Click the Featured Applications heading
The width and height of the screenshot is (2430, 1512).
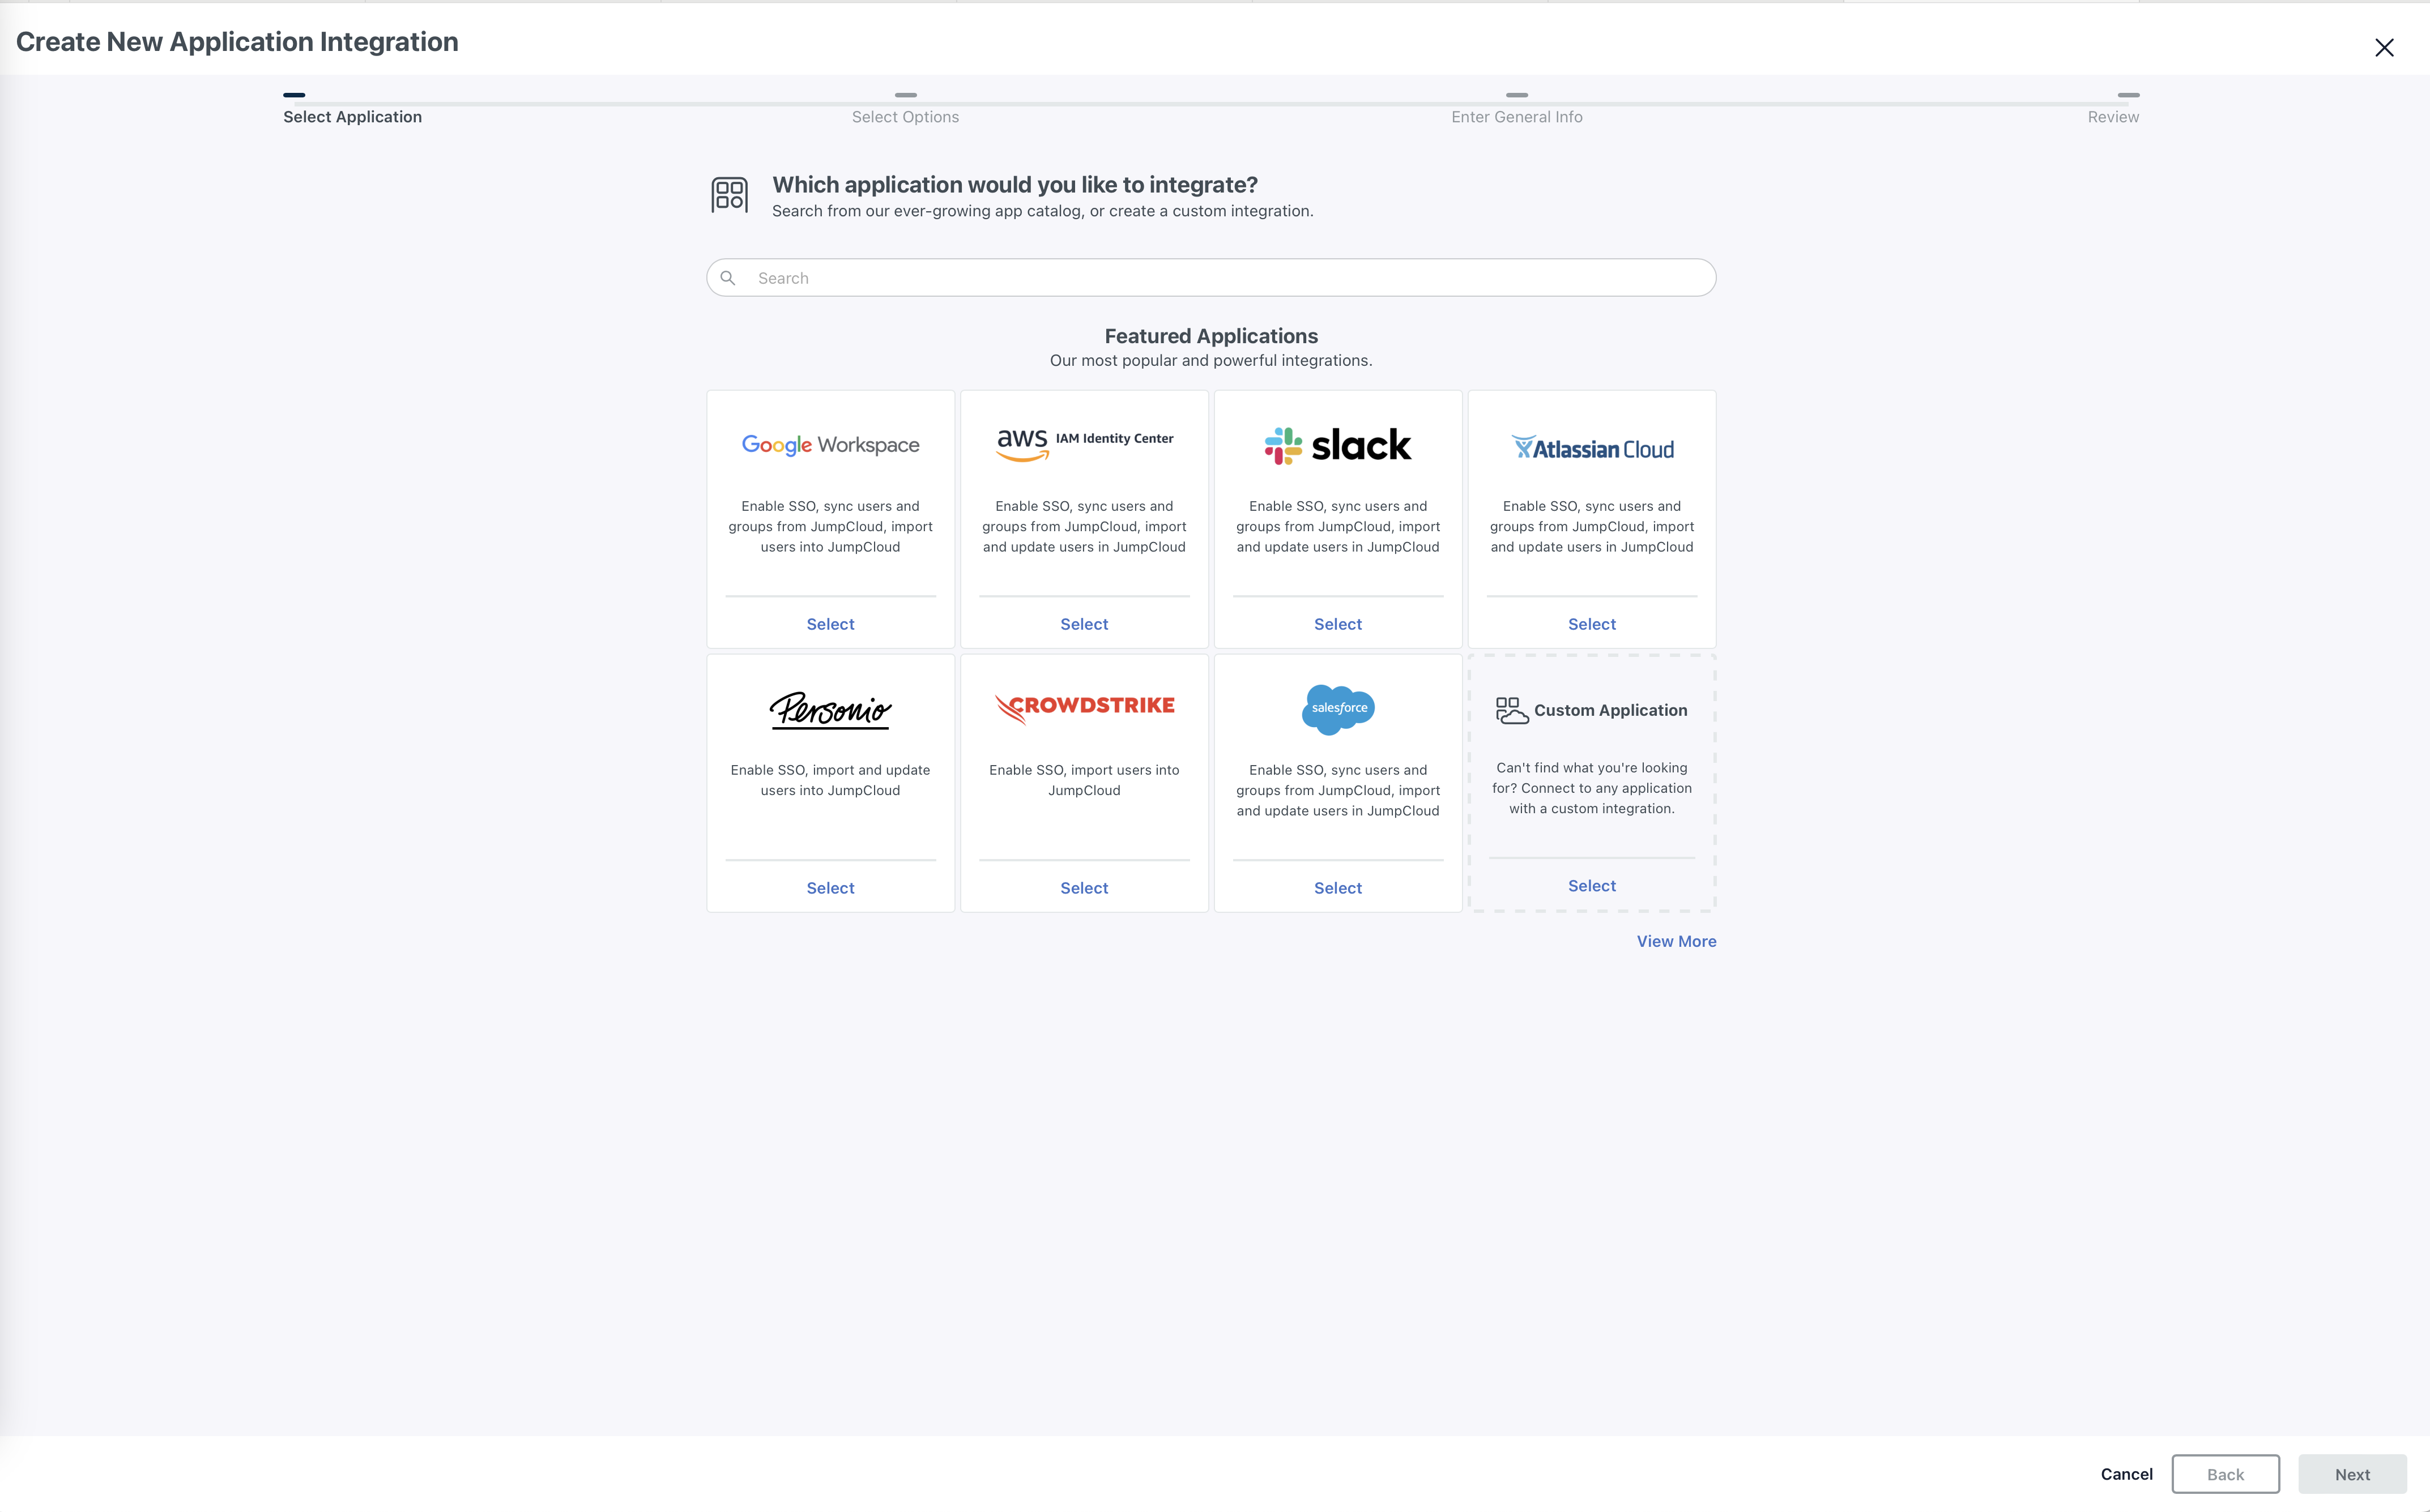1211,336
